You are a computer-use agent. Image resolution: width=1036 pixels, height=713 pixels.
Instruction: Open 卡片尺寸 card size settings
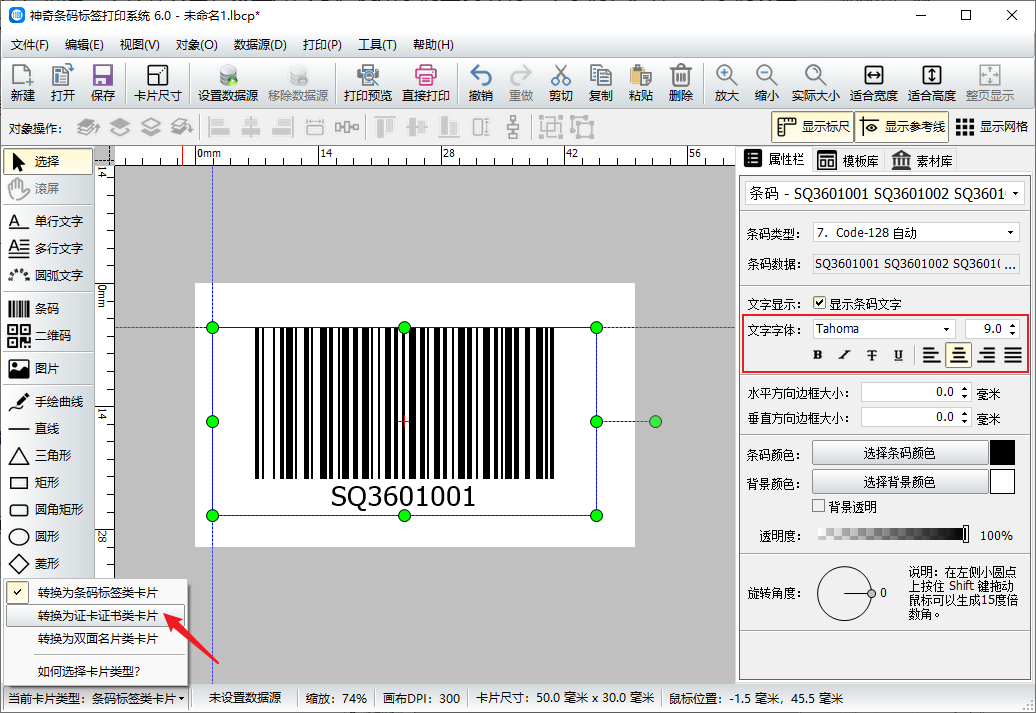[x=157, y=83]
